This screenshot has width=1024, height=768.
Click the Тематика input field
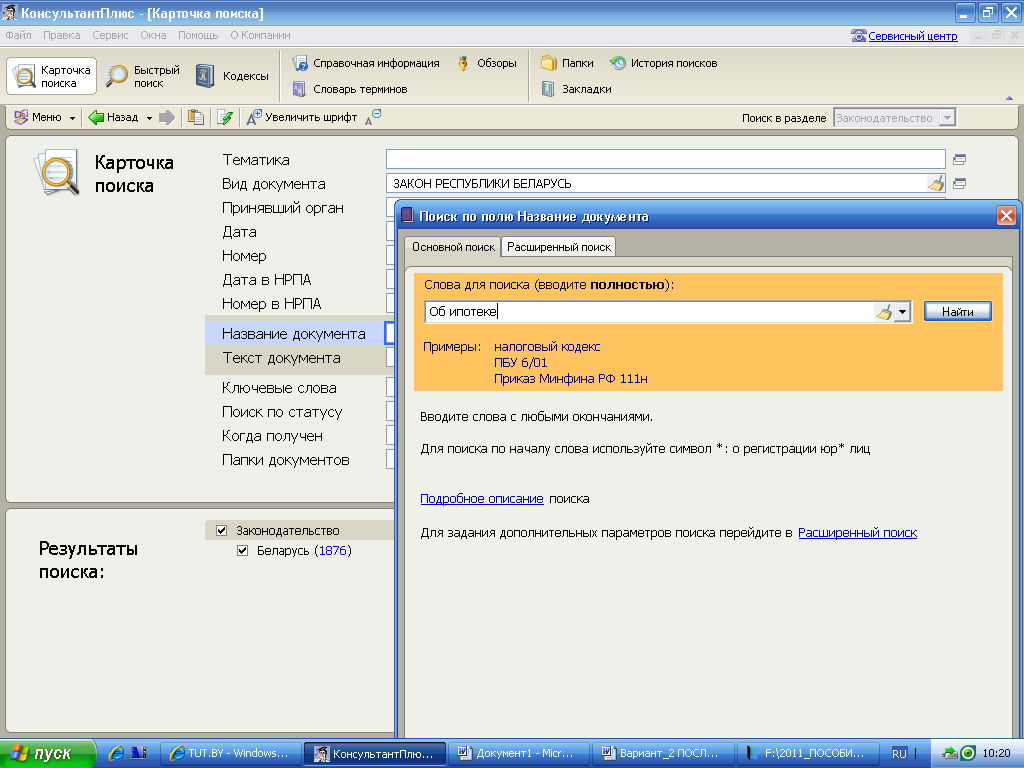coord(665,159)
